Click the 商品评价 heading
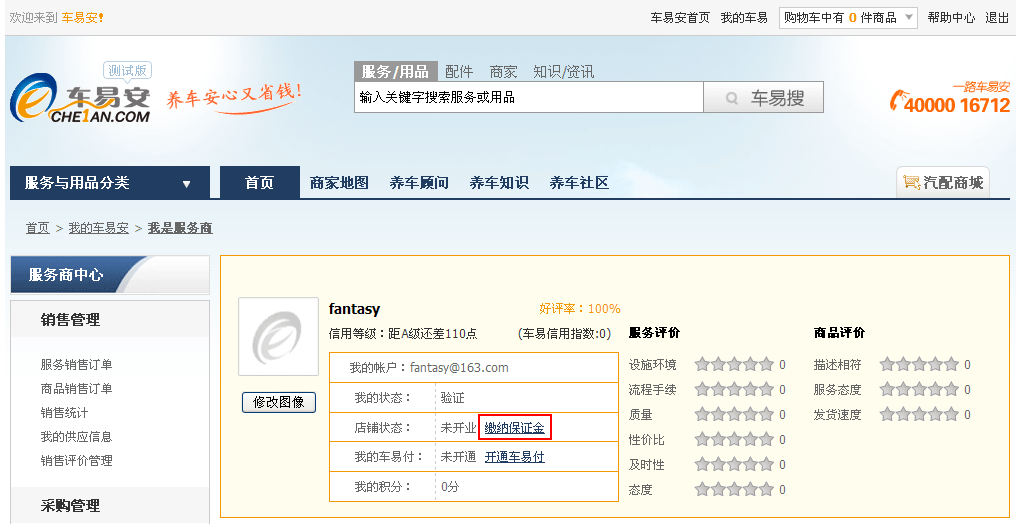 [839, 333]
